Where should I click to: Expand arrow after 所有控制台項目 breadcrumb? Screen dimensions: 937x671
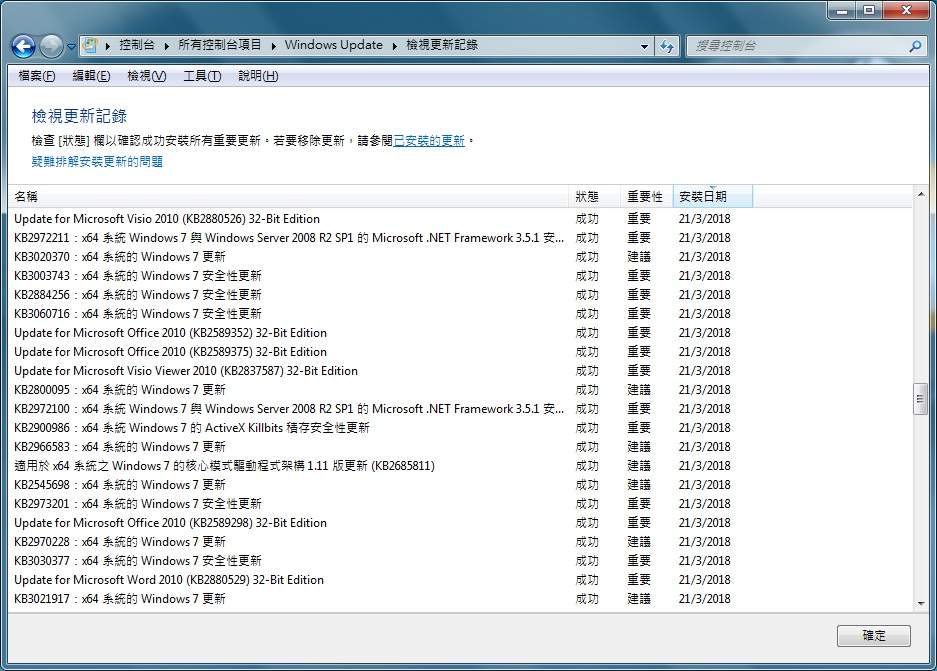(x=273, y=45)
